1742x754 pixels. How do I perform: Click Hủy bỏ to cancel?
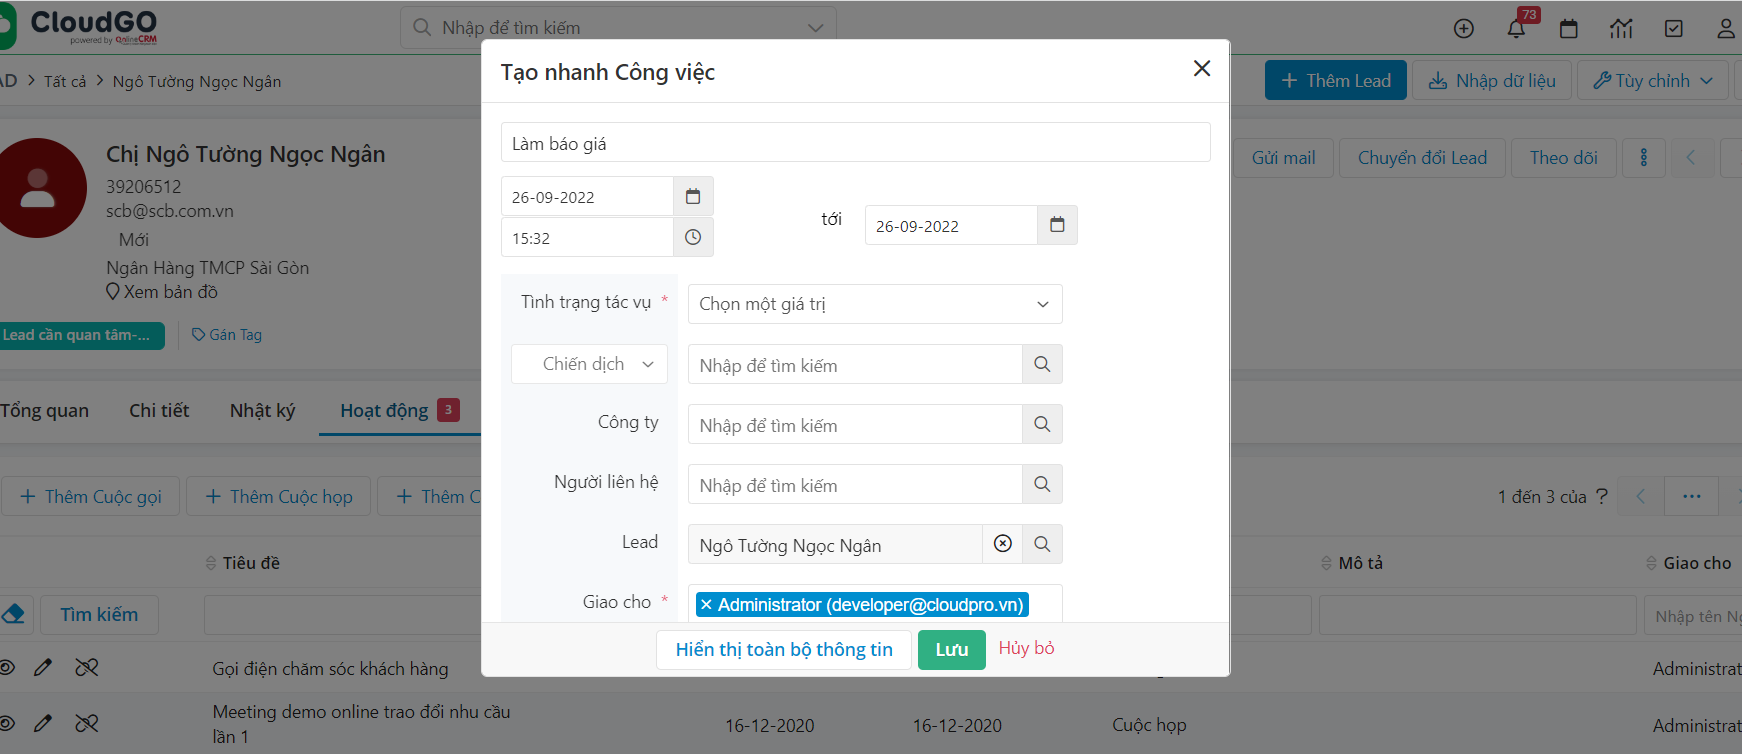click(1026, 648)
